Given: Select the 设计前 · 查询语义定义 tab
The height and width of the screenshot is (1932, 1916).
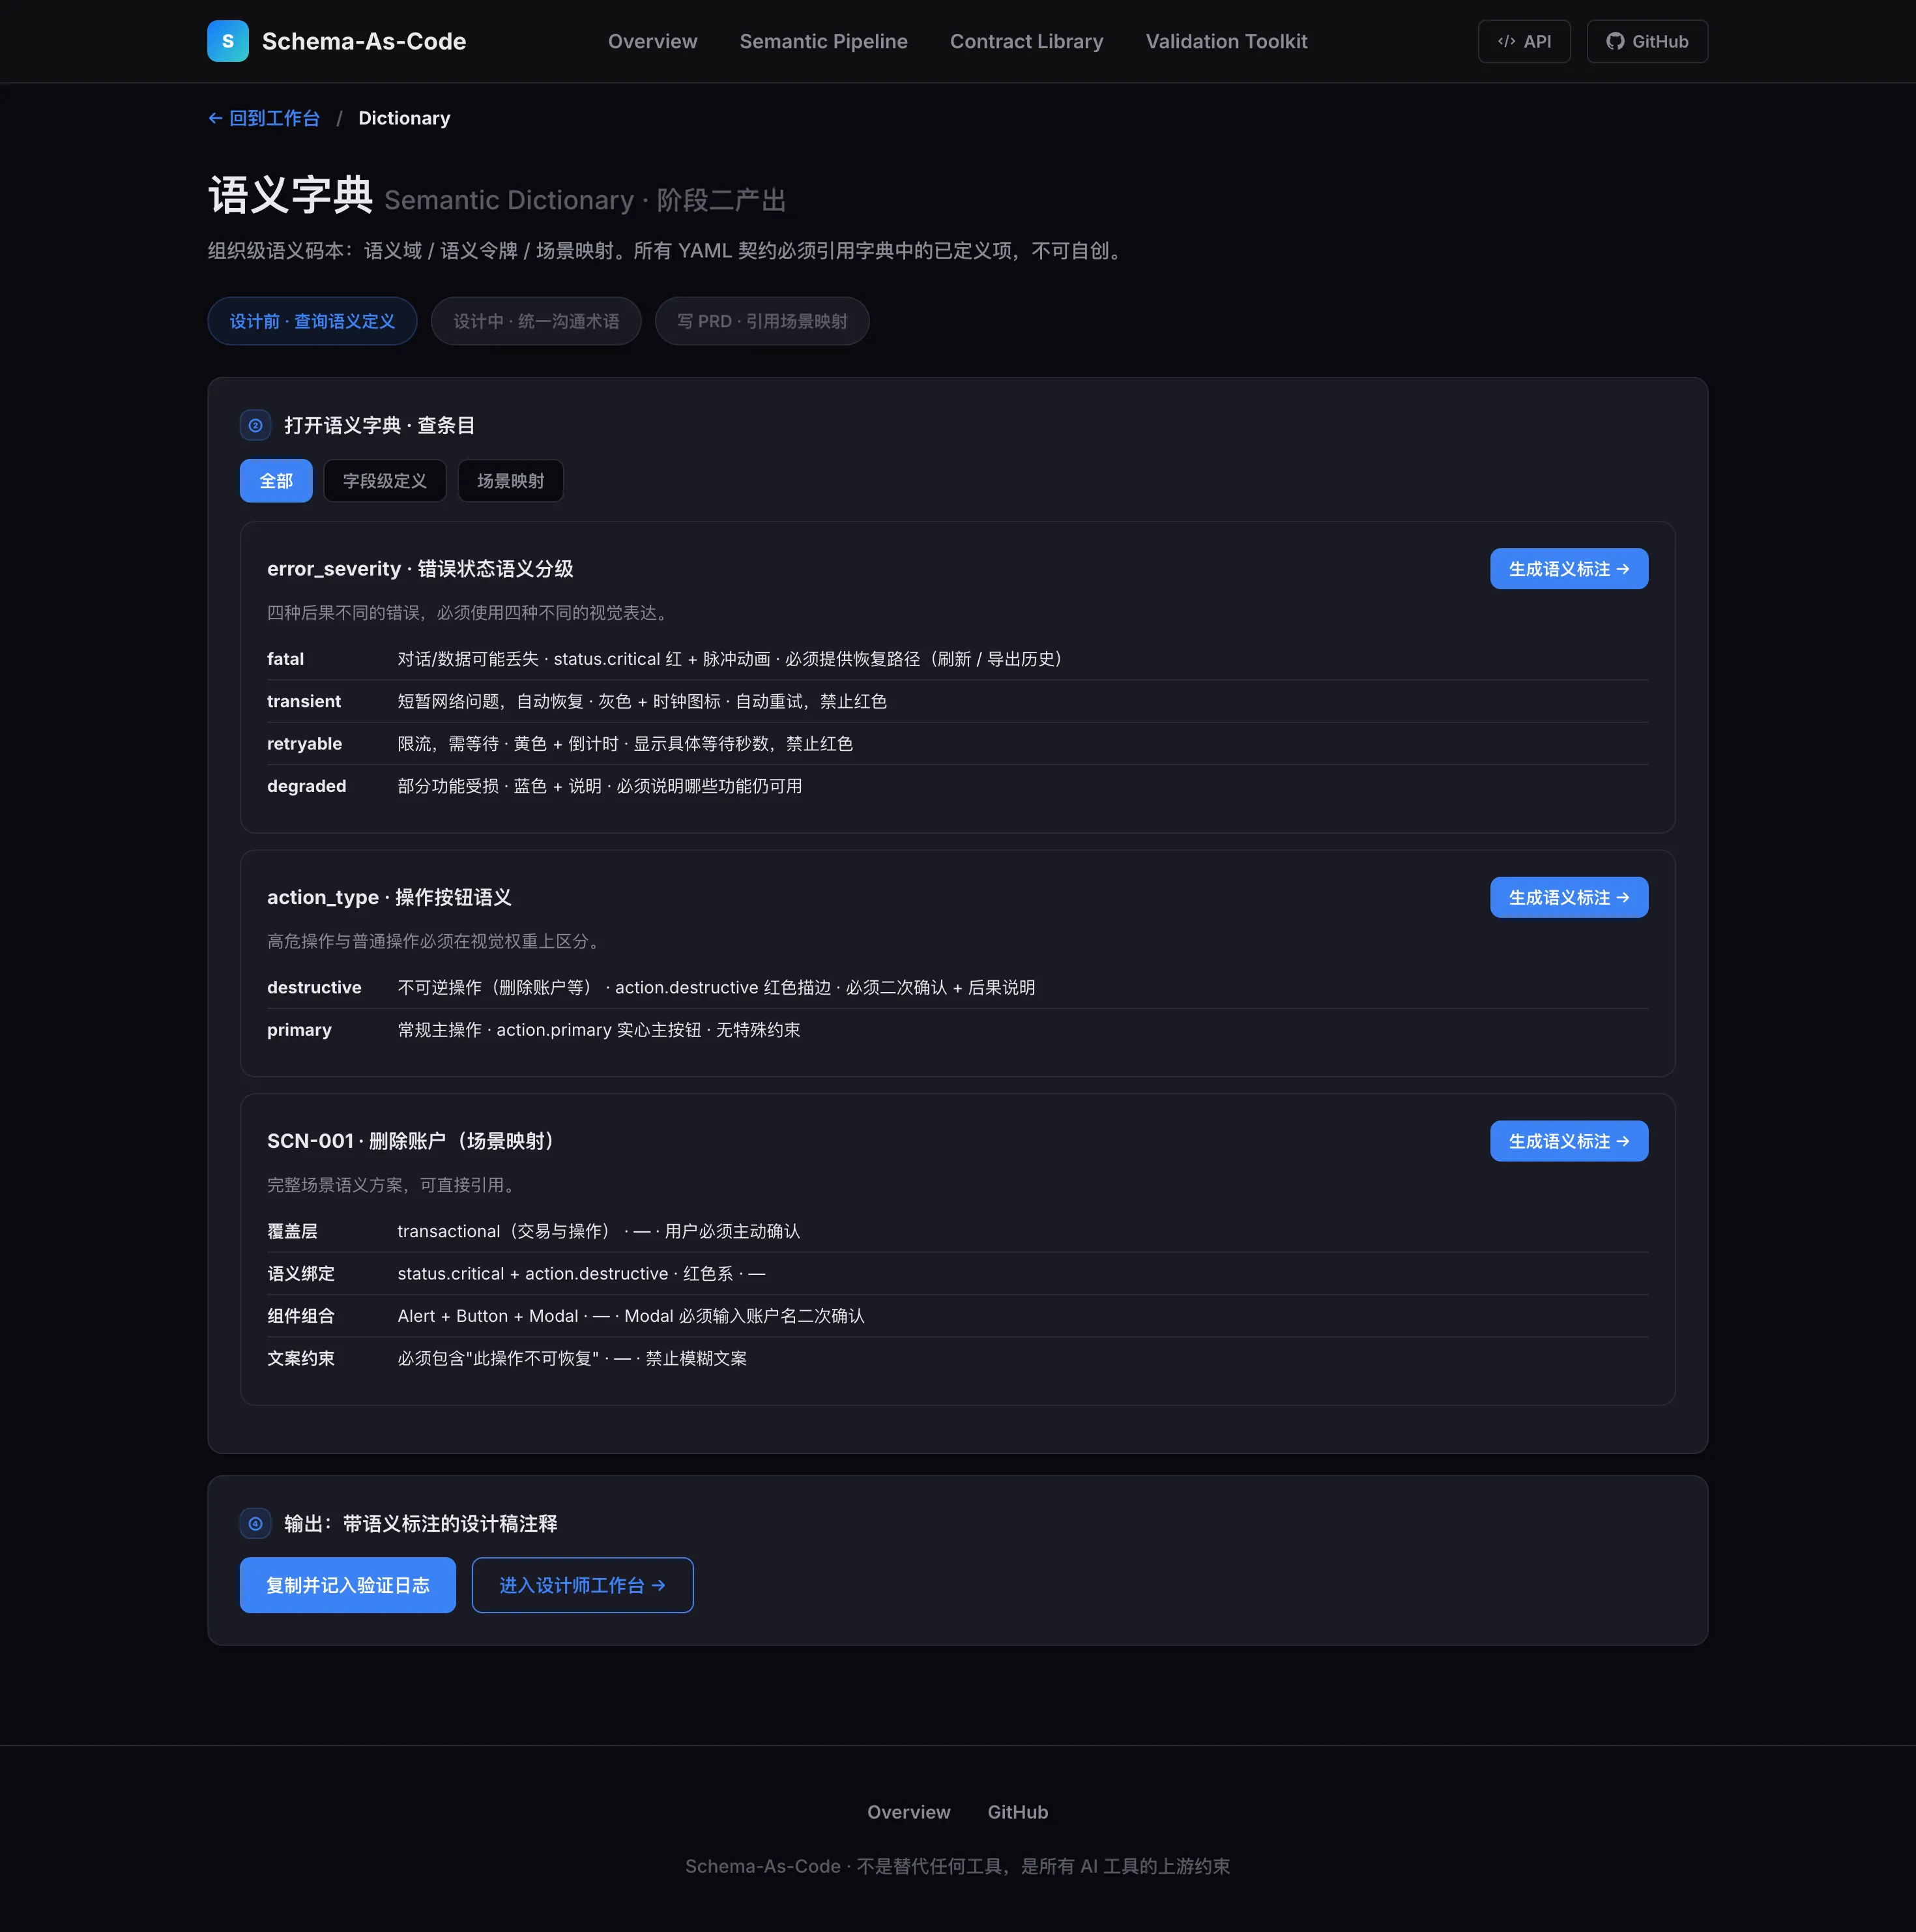Looking at the screenshot, I should (312, 321).
